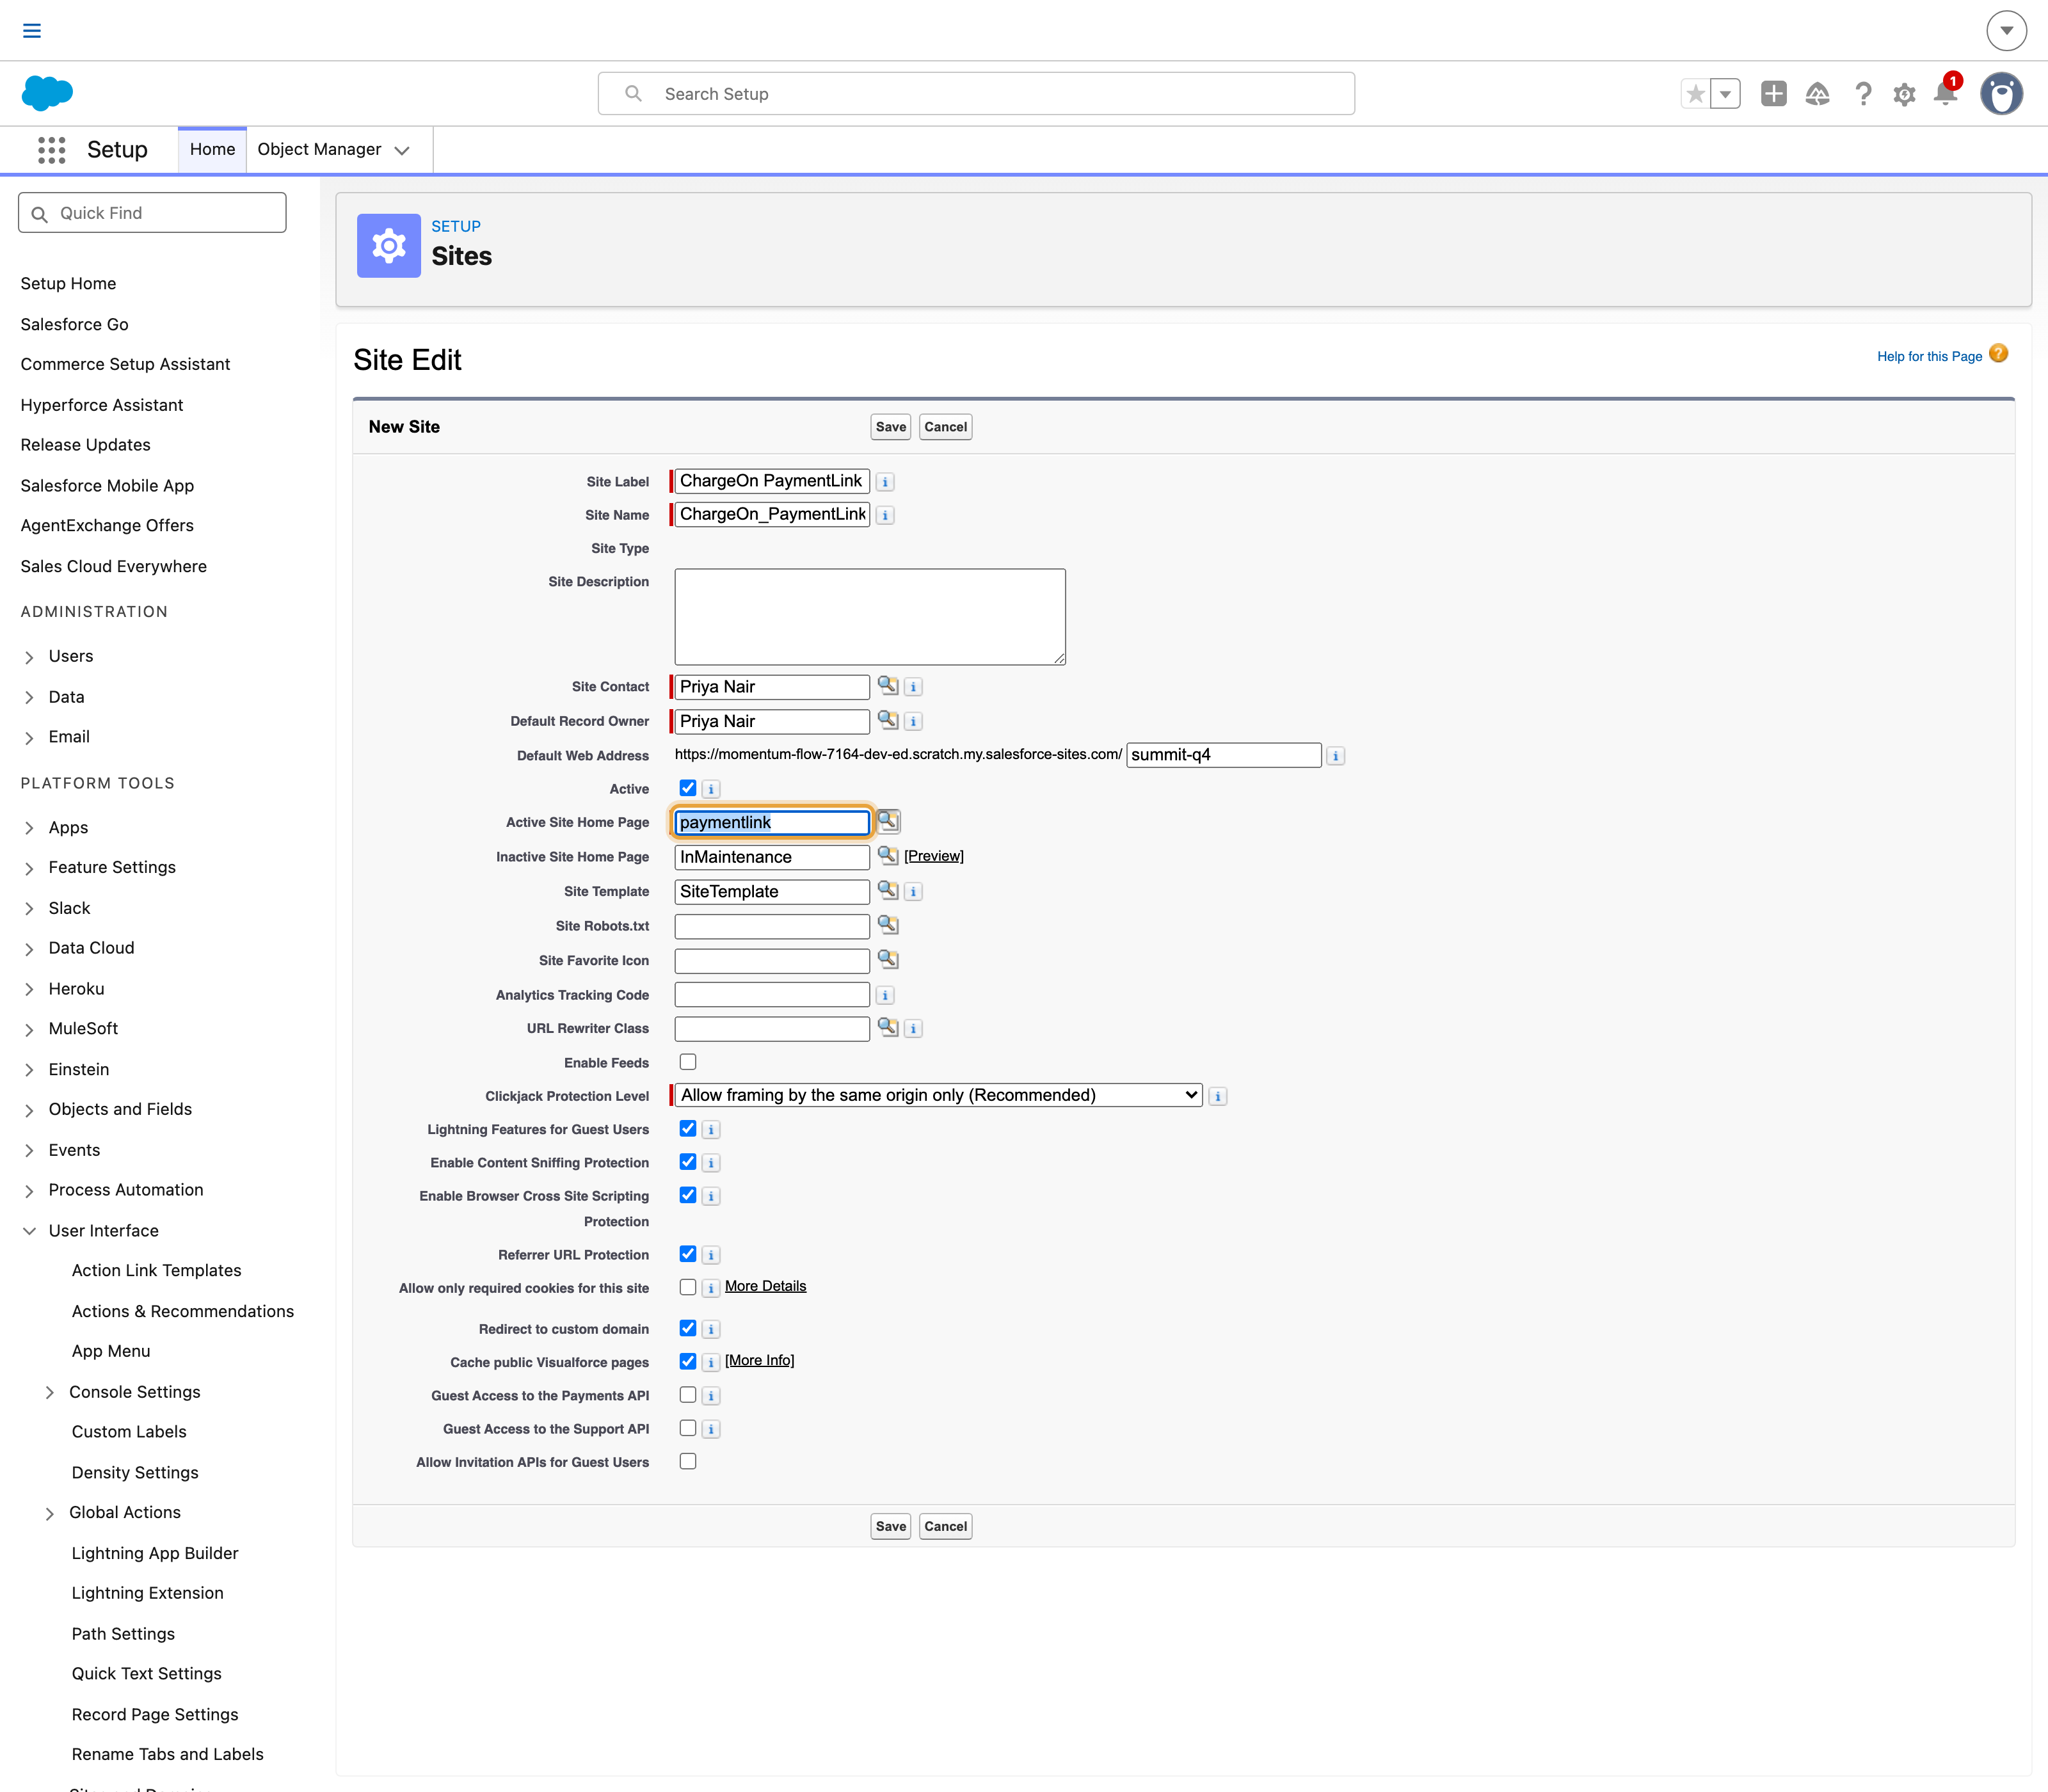This screenshot has height=1792, width=2048.
Task: Open the Favorites list dropdown arrow
Action: click(1725, 94)
